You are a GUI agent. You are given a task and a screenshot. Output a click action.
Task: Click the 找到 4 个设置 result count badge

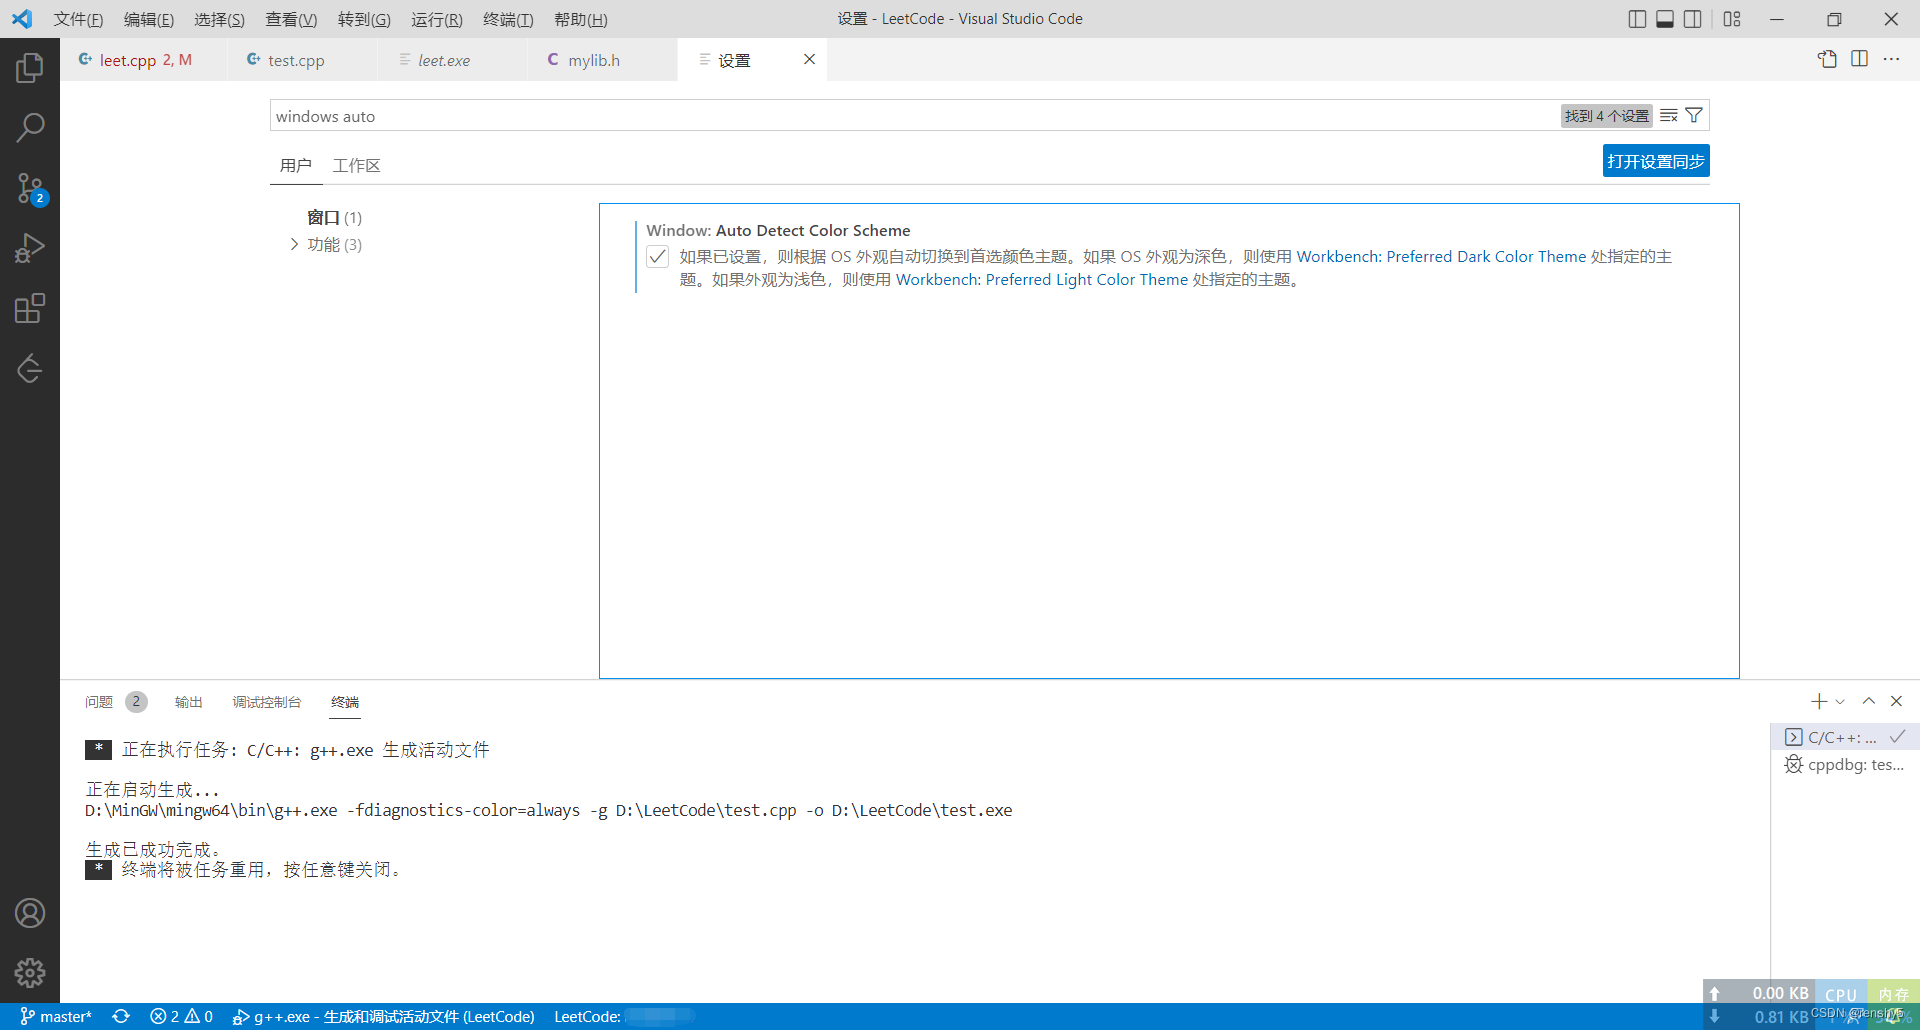[1607, 116]
